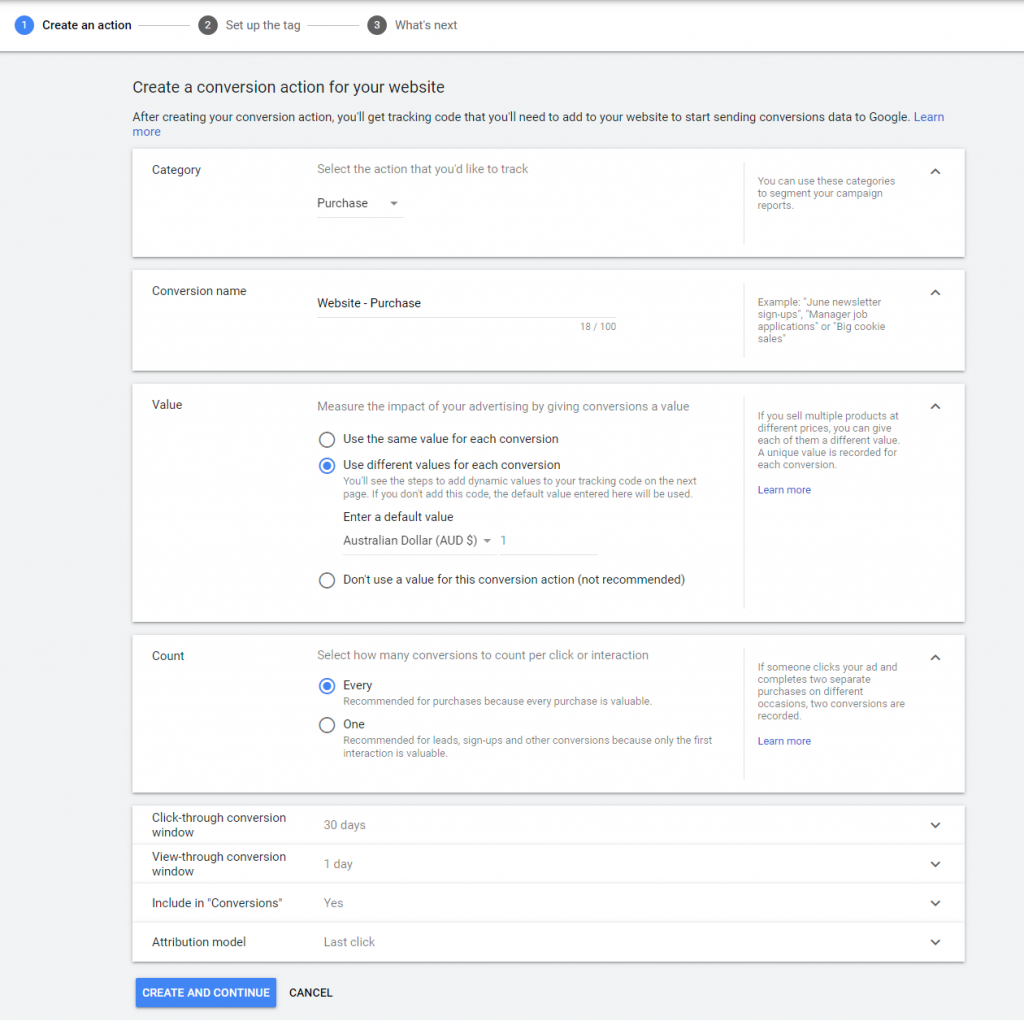The image size is (1024, 1021).
Task: Click the 'Yes' value for Include in Conversions
Action: coord(333,903)
